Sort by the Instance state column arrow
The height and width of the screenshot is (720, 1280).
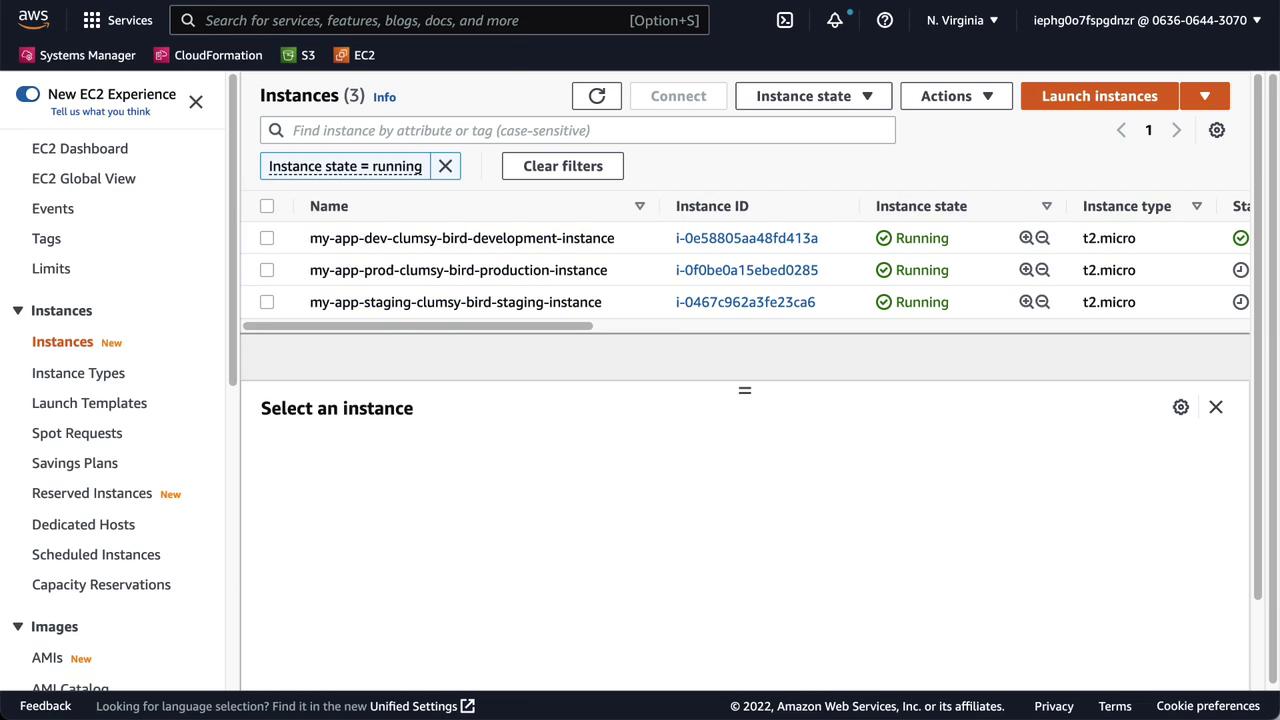(x=1047, y=206)
